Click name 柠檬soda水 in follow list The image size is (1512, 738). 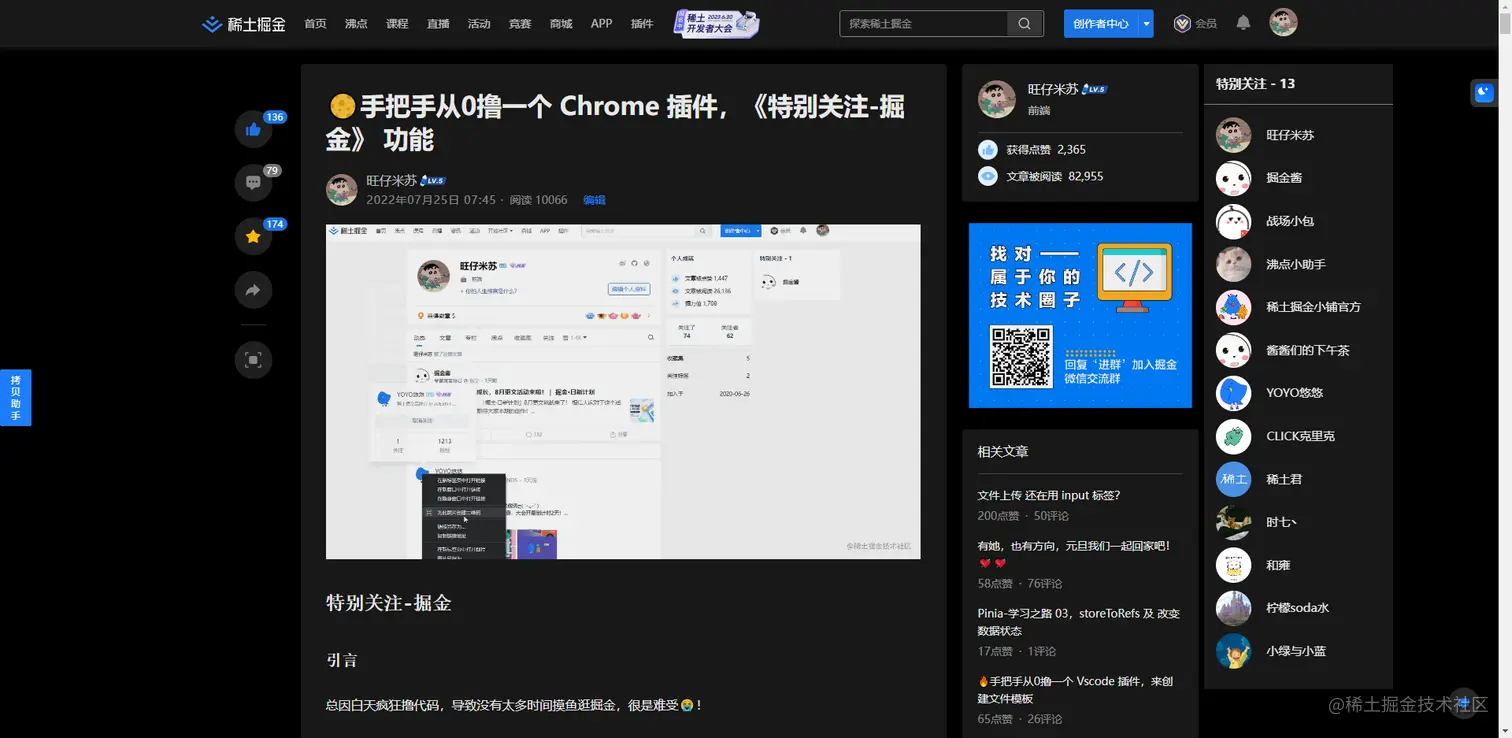click(1297, 608)
